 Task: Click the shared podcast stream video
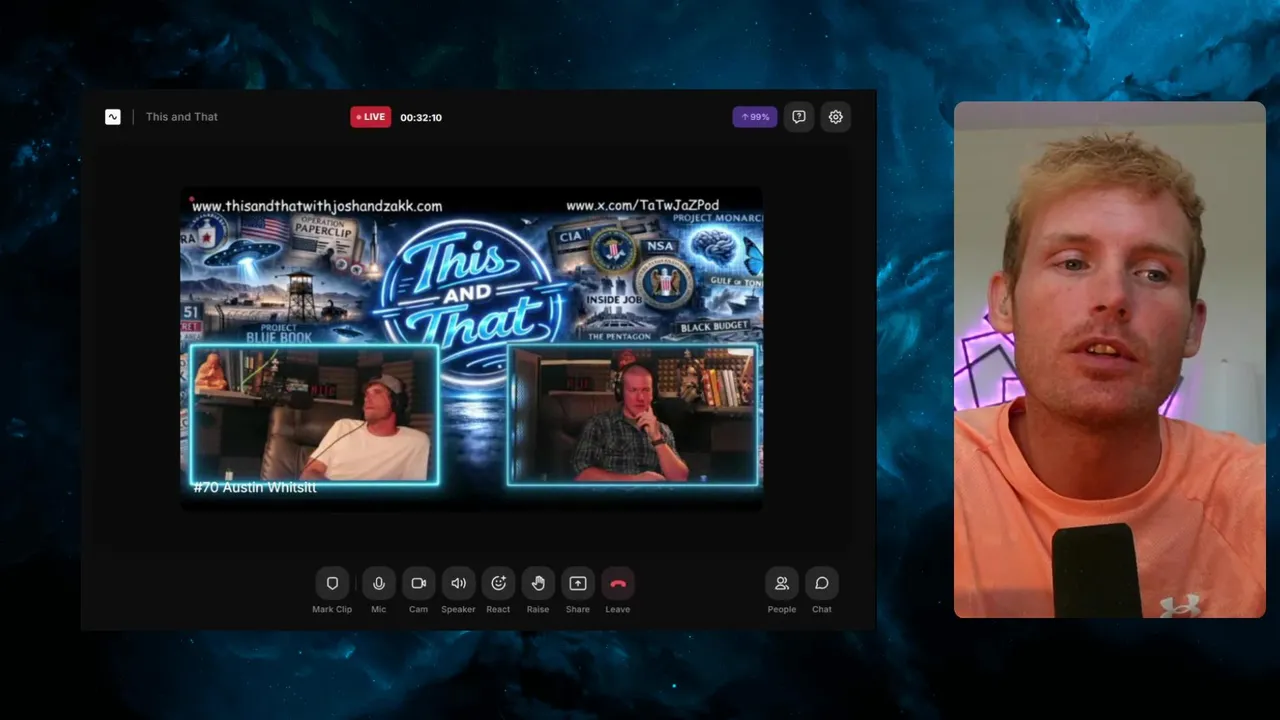[x=472, y=348]
